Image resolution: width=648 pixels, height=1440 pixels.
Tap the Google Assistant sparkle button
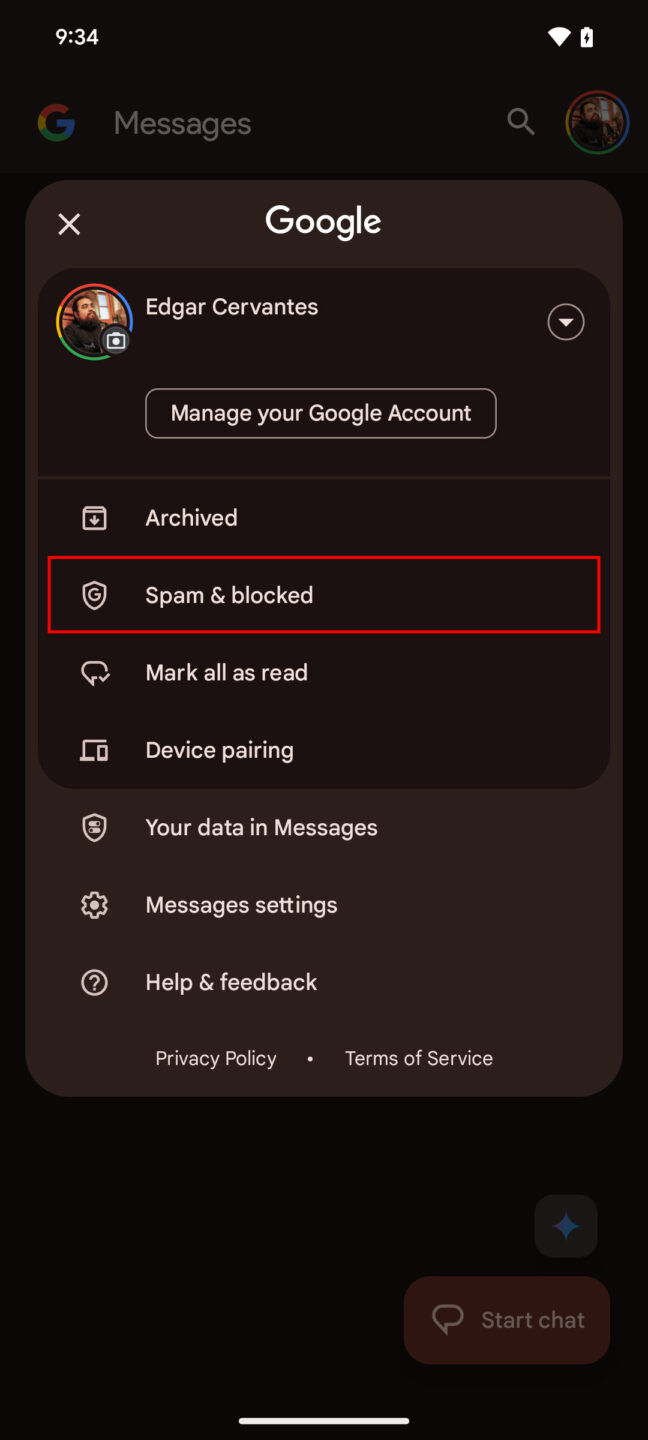[x=566, y=1225]
